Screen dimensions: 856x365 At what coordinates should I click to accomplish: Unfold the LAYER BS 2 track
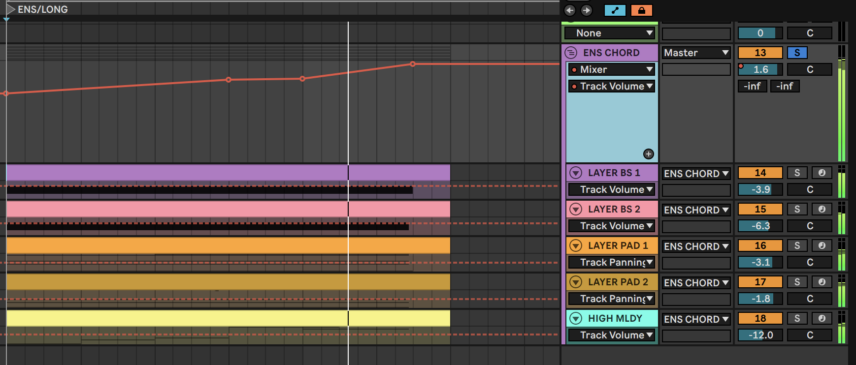pos(575,210)
